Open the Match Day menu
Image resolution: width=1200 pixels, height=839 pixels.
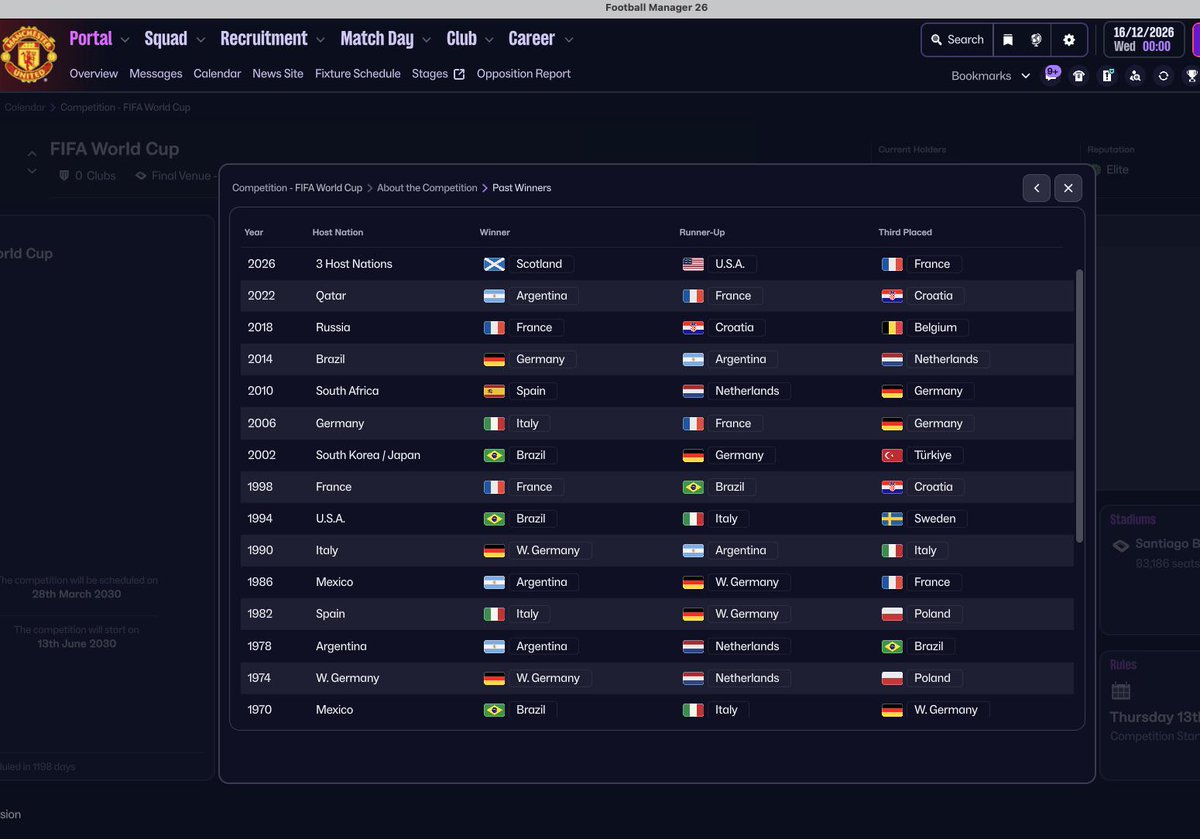tap(377, 39)
